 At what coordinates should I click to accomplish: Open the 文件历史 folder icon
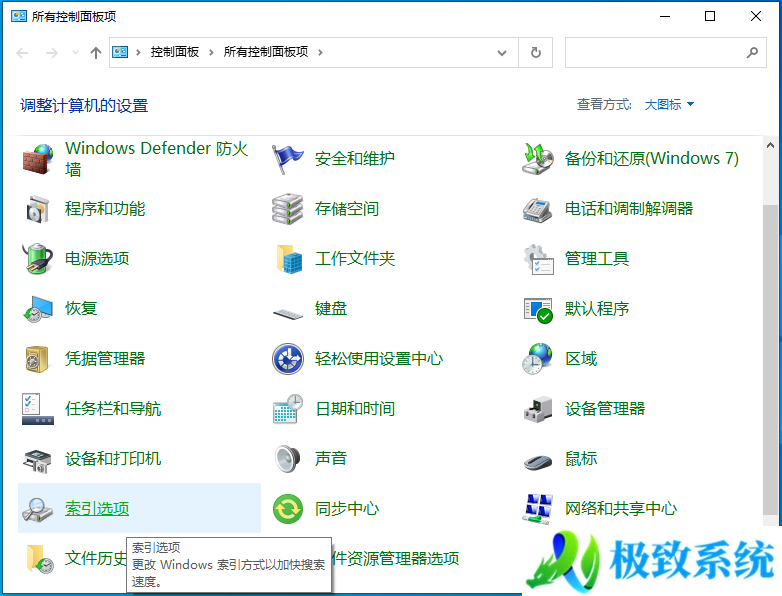click(x=39, y=559)
